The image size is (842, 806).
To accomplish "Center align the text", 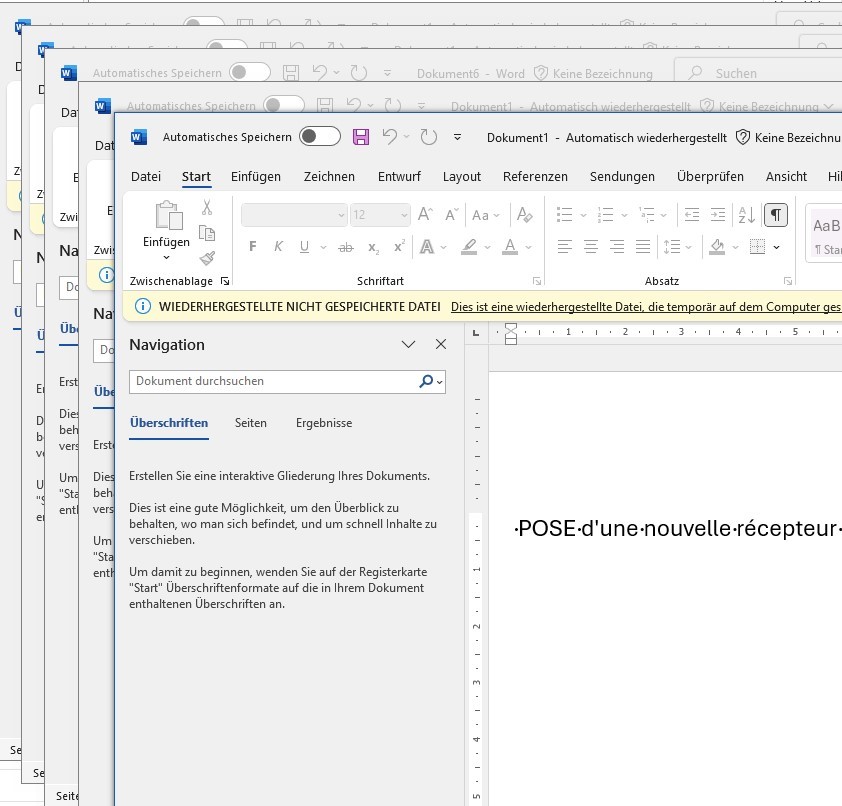I will [x=591, y=246].
